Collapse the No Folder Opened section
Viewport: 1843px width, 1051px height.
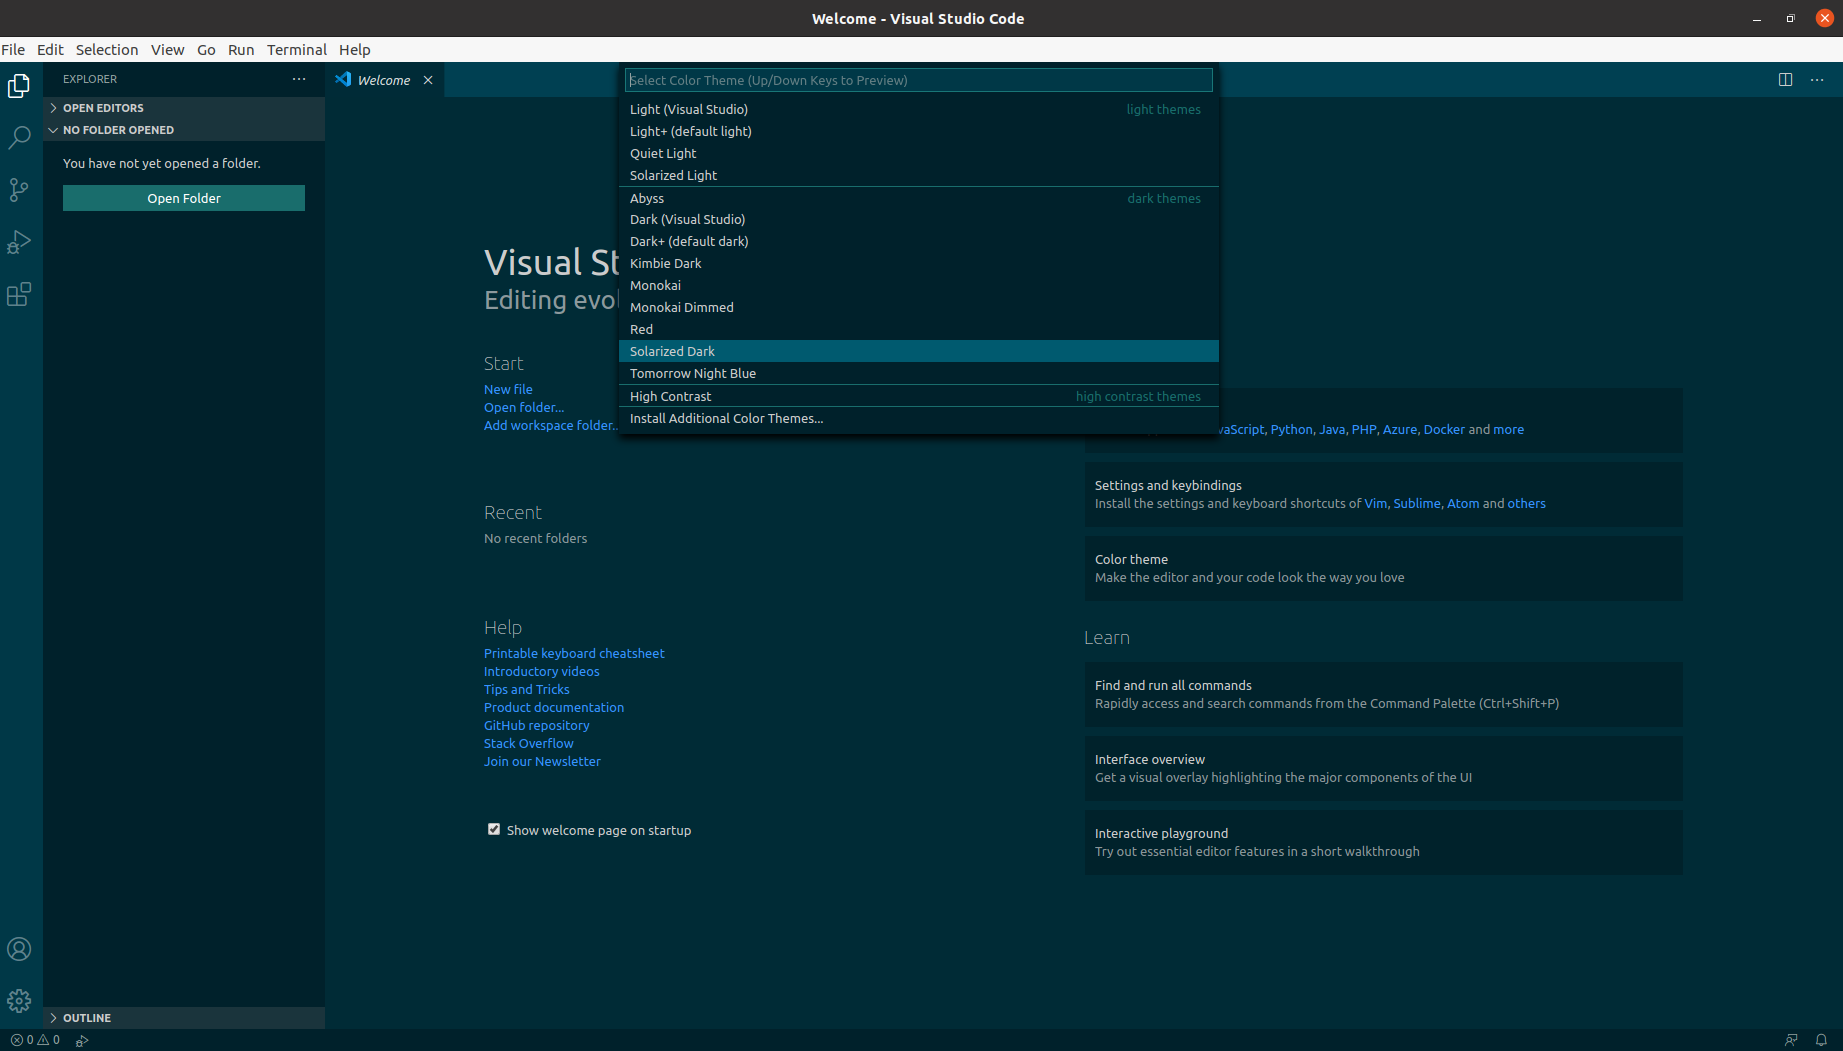click(x=184, y=130)
